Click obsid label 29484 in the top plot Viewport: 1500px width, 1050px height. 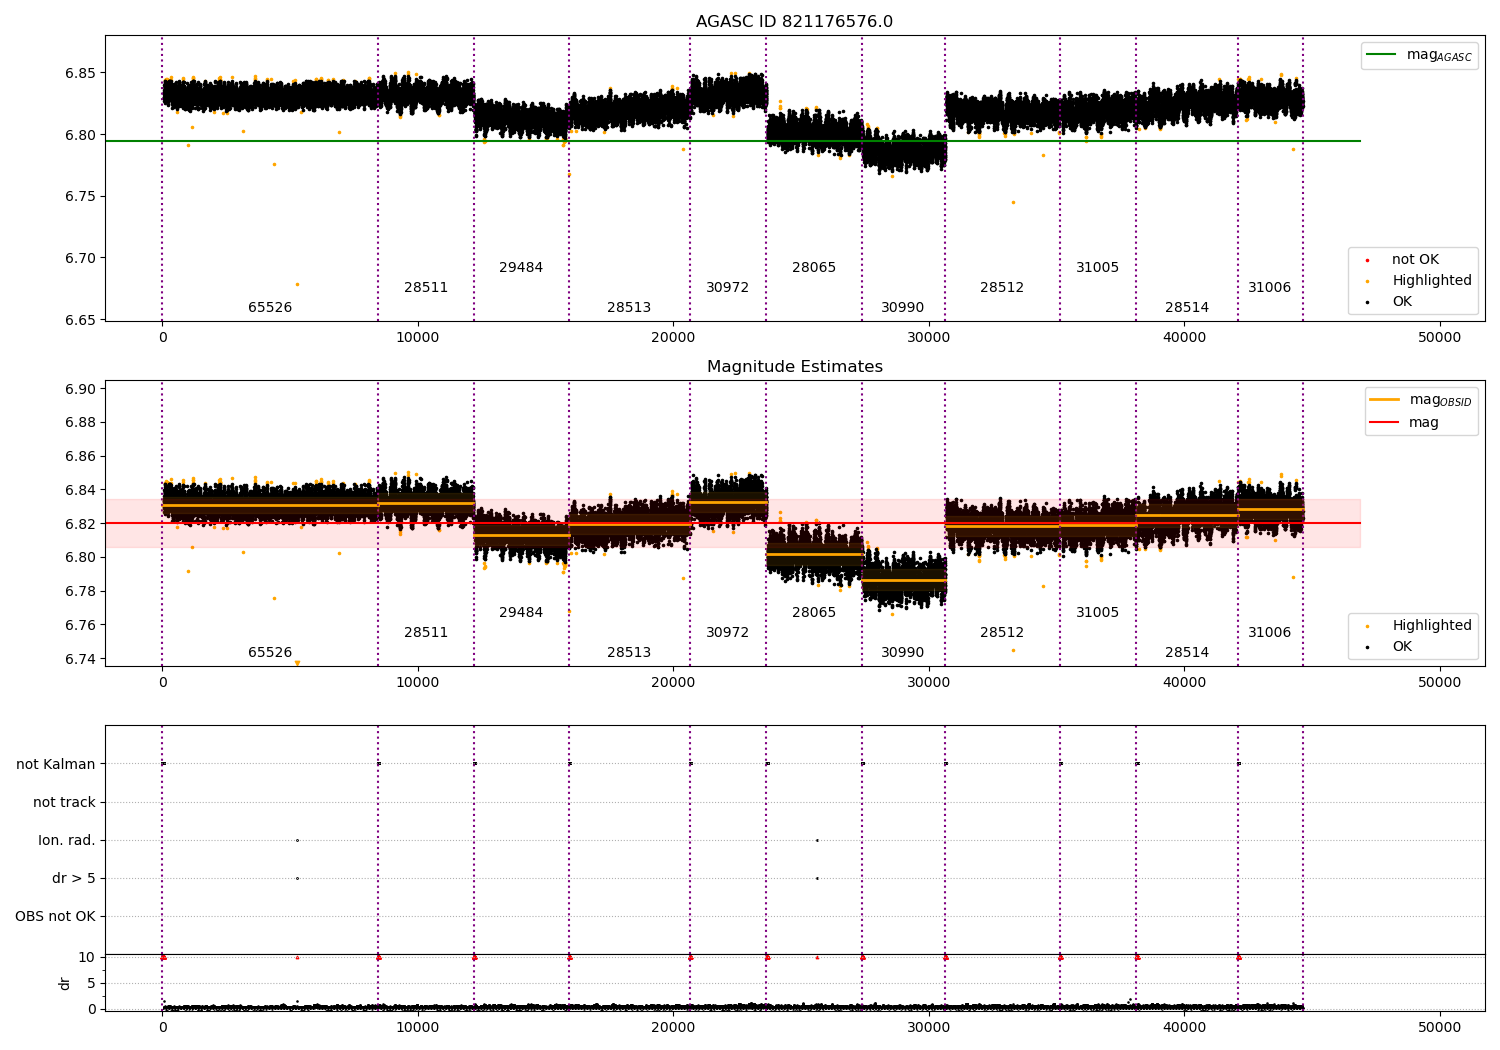click(x=521, y=268)
